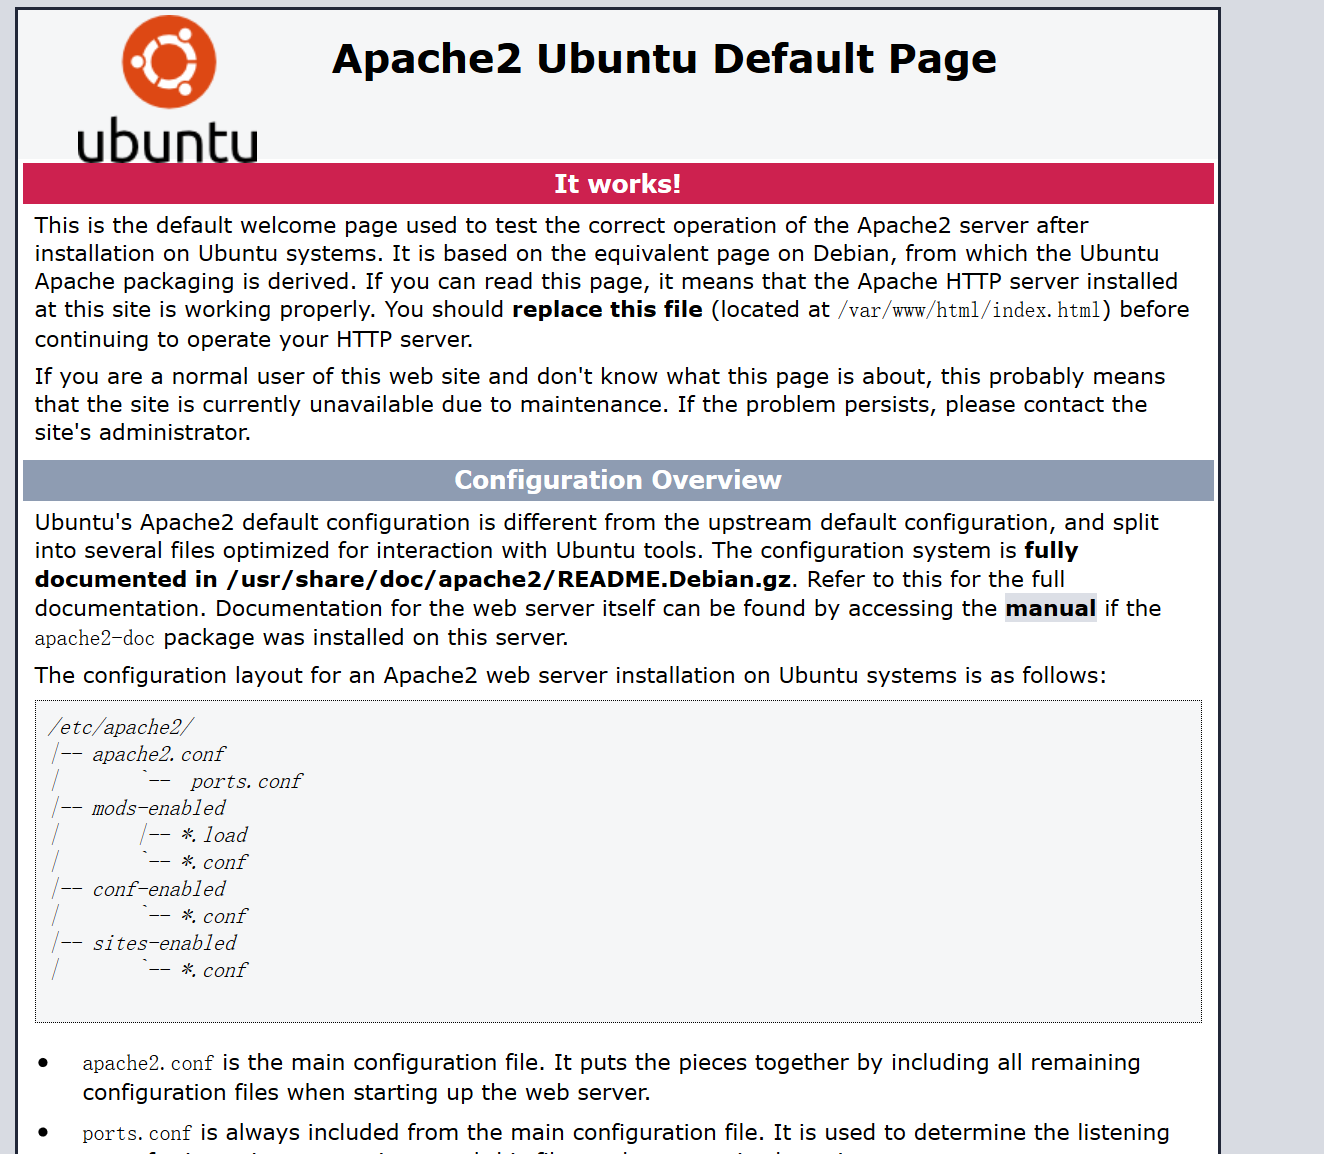Click the apache2-doc package name

click(x=95, y=638)
